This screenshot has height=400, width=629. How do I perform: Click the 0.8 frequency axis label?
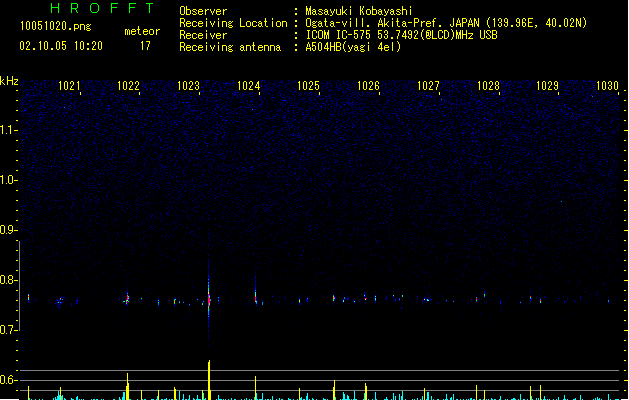8,280
